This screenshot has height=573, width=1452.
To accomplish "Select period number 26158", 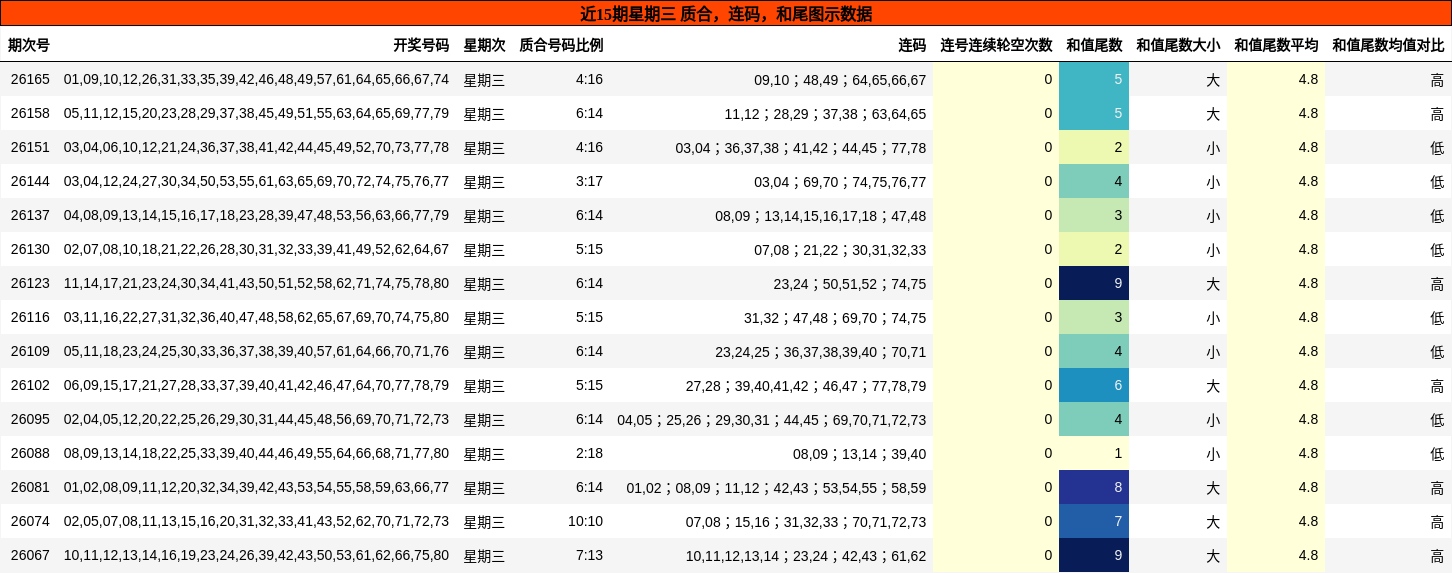I will tap(30, 113).
